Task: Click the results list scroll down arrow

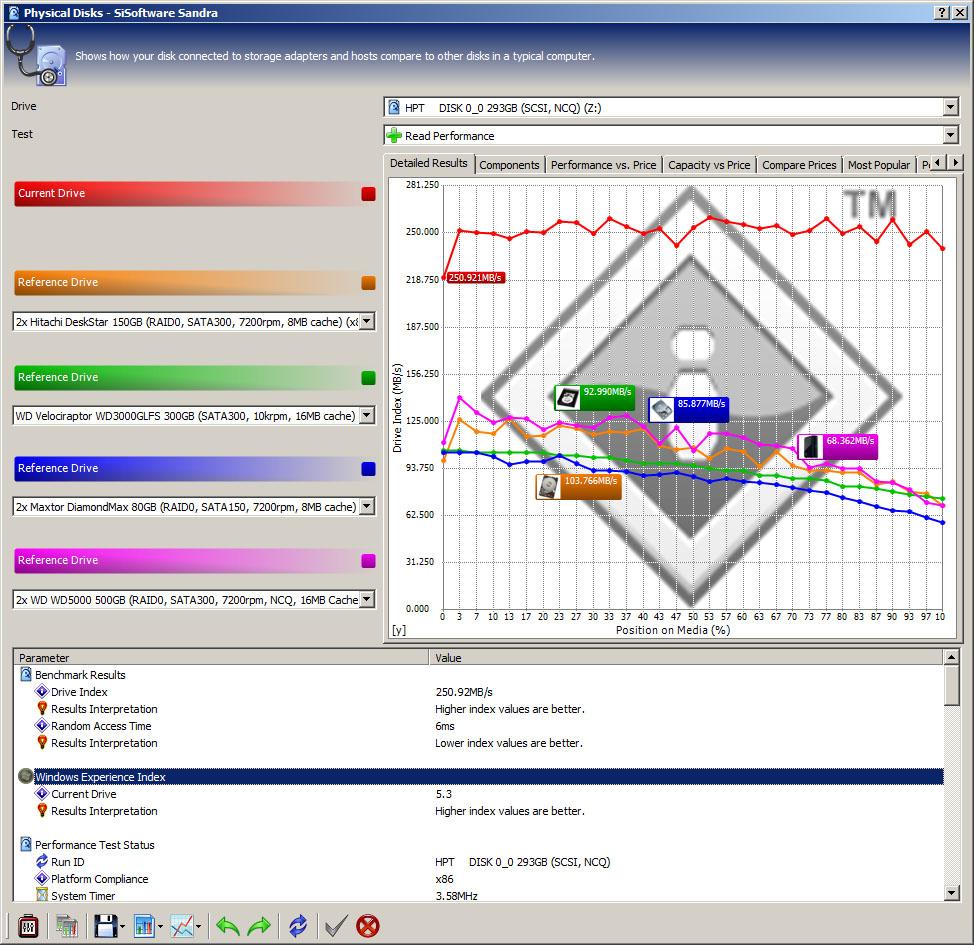Action: pyautogui.click(x=951, y=893)
